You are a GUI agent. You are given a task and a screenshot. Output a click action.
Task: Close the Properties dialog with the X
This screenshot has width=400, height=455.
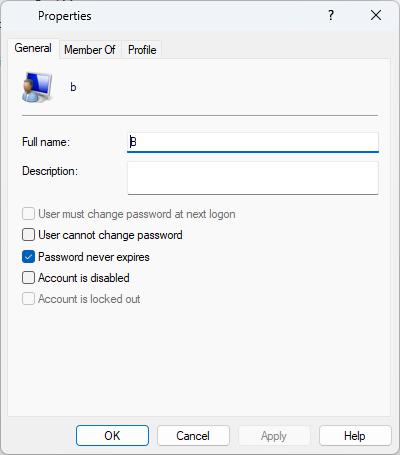pyautogui.click(x=376, y=15)
